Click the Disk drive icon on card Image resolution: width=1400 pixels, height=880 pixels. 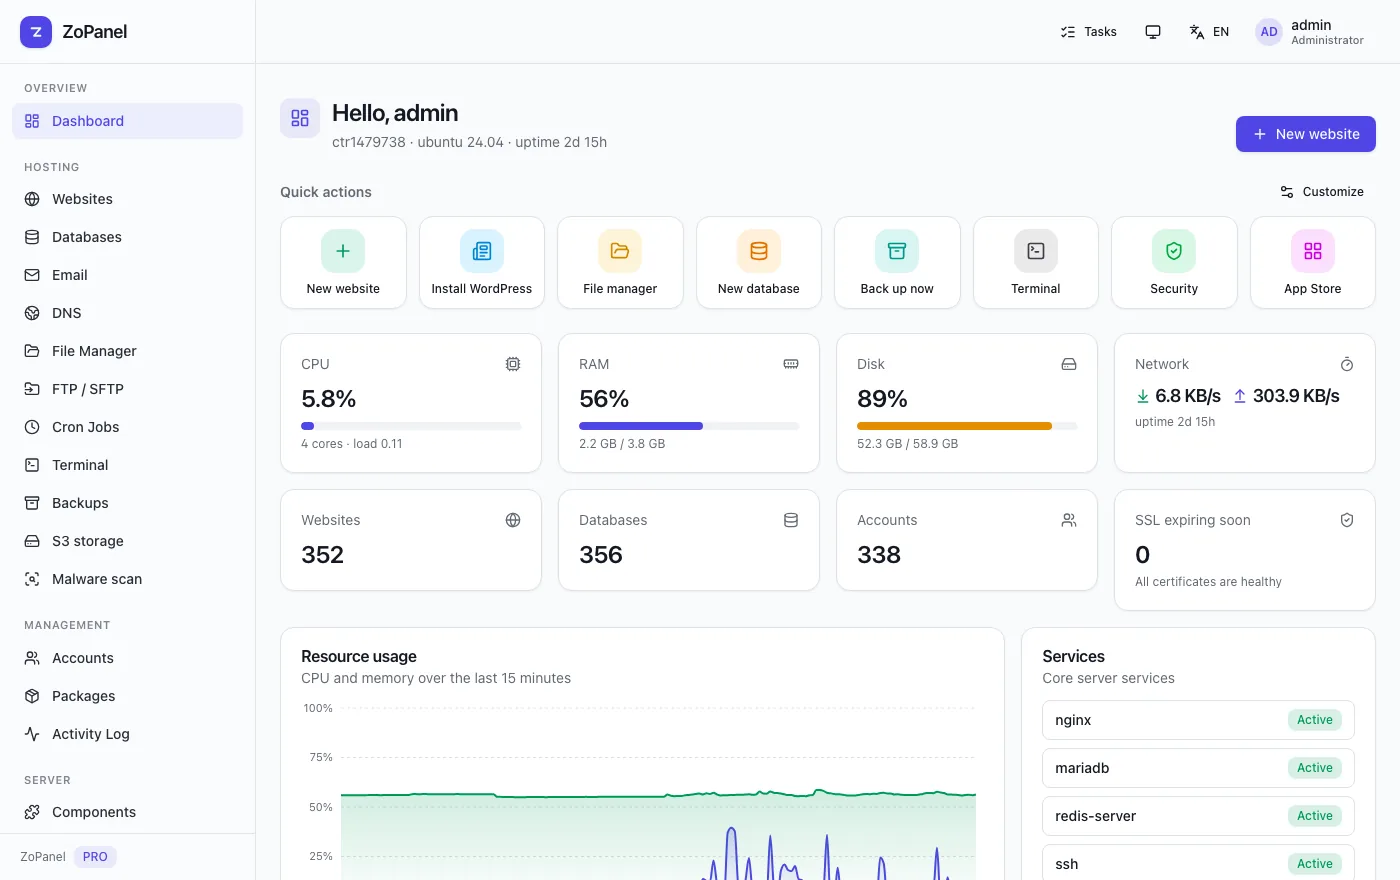pyautogui.click(x=1069, y=364)
